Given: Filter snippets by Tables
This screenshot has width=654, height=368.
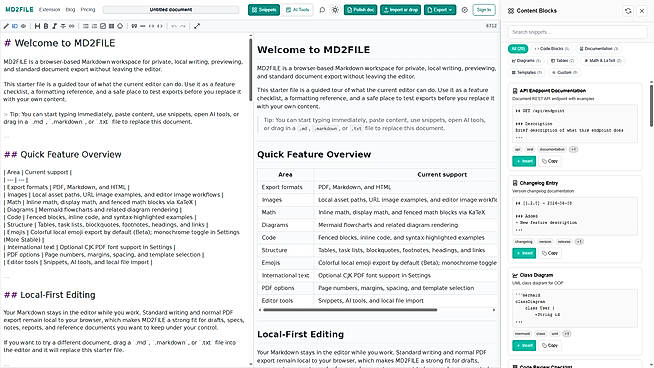Looking at the screenshot, I should [562, 61].
